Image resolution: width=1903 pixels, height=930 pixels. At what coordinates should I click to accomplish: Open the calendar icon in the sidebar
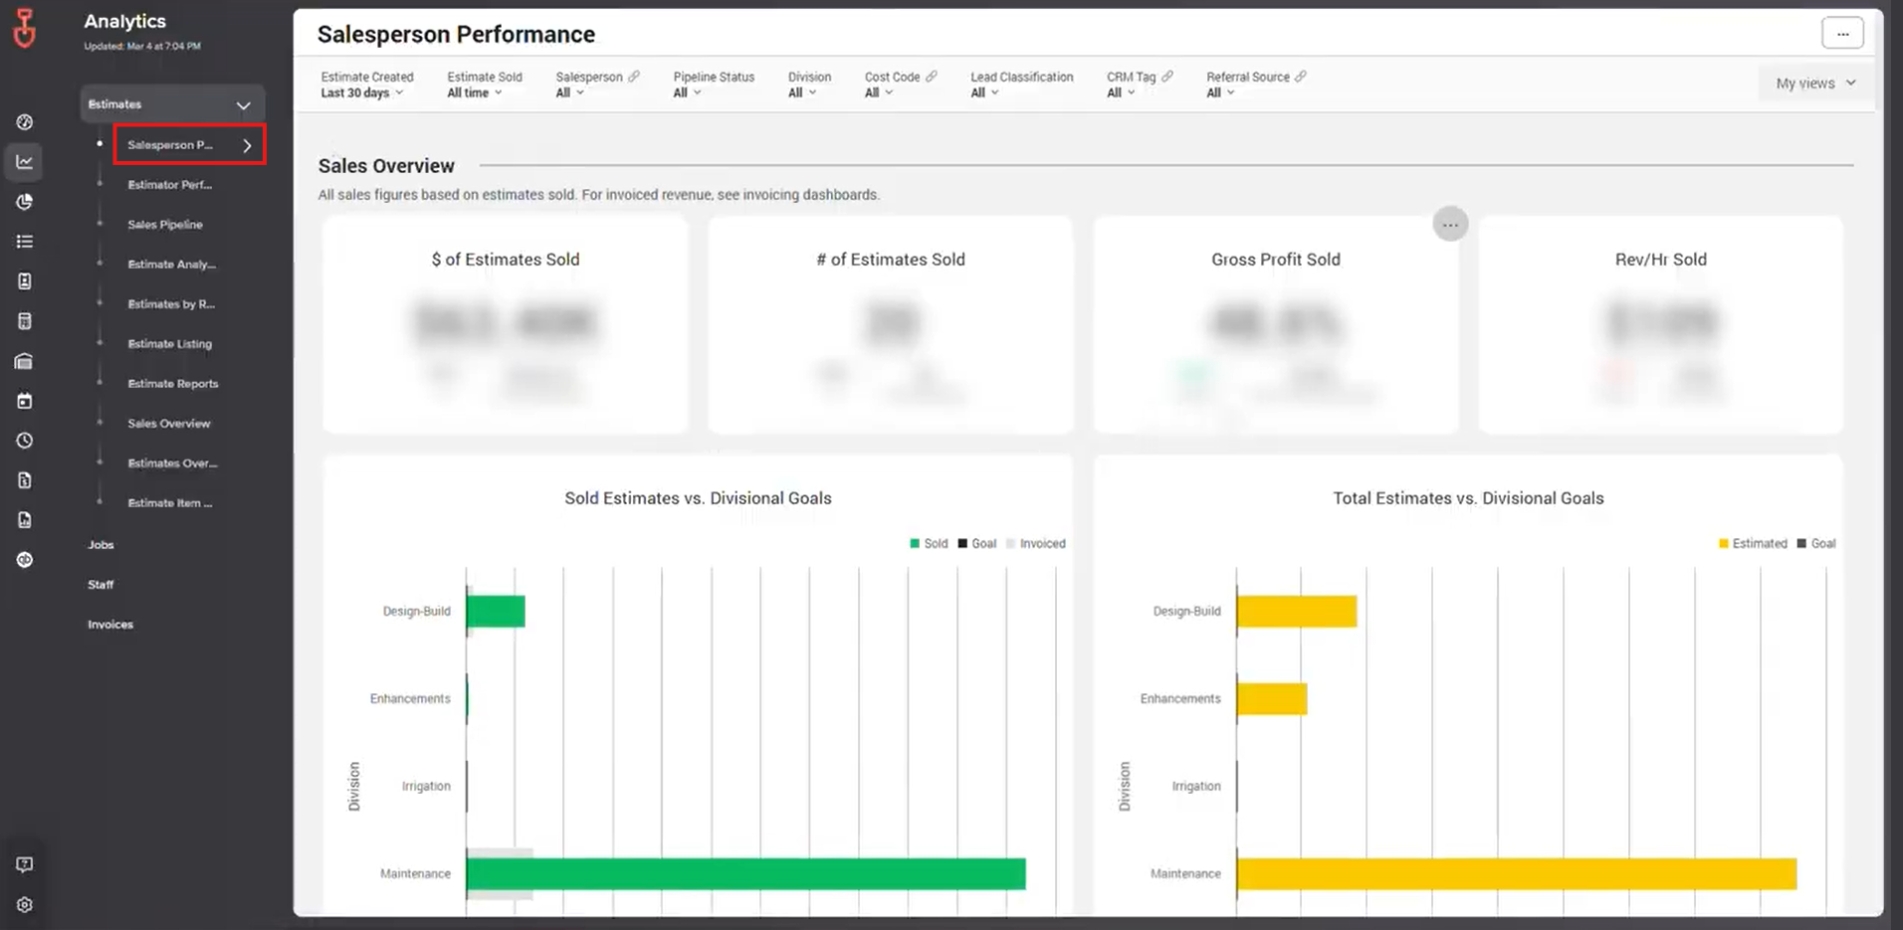click(24, 400)
